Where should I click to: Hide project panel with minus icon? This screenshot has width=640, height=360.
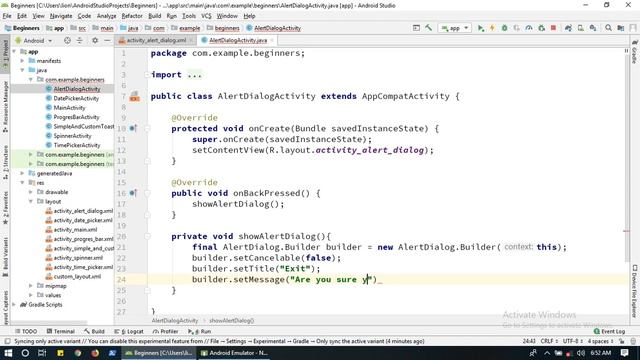click(x=107, y=40)
